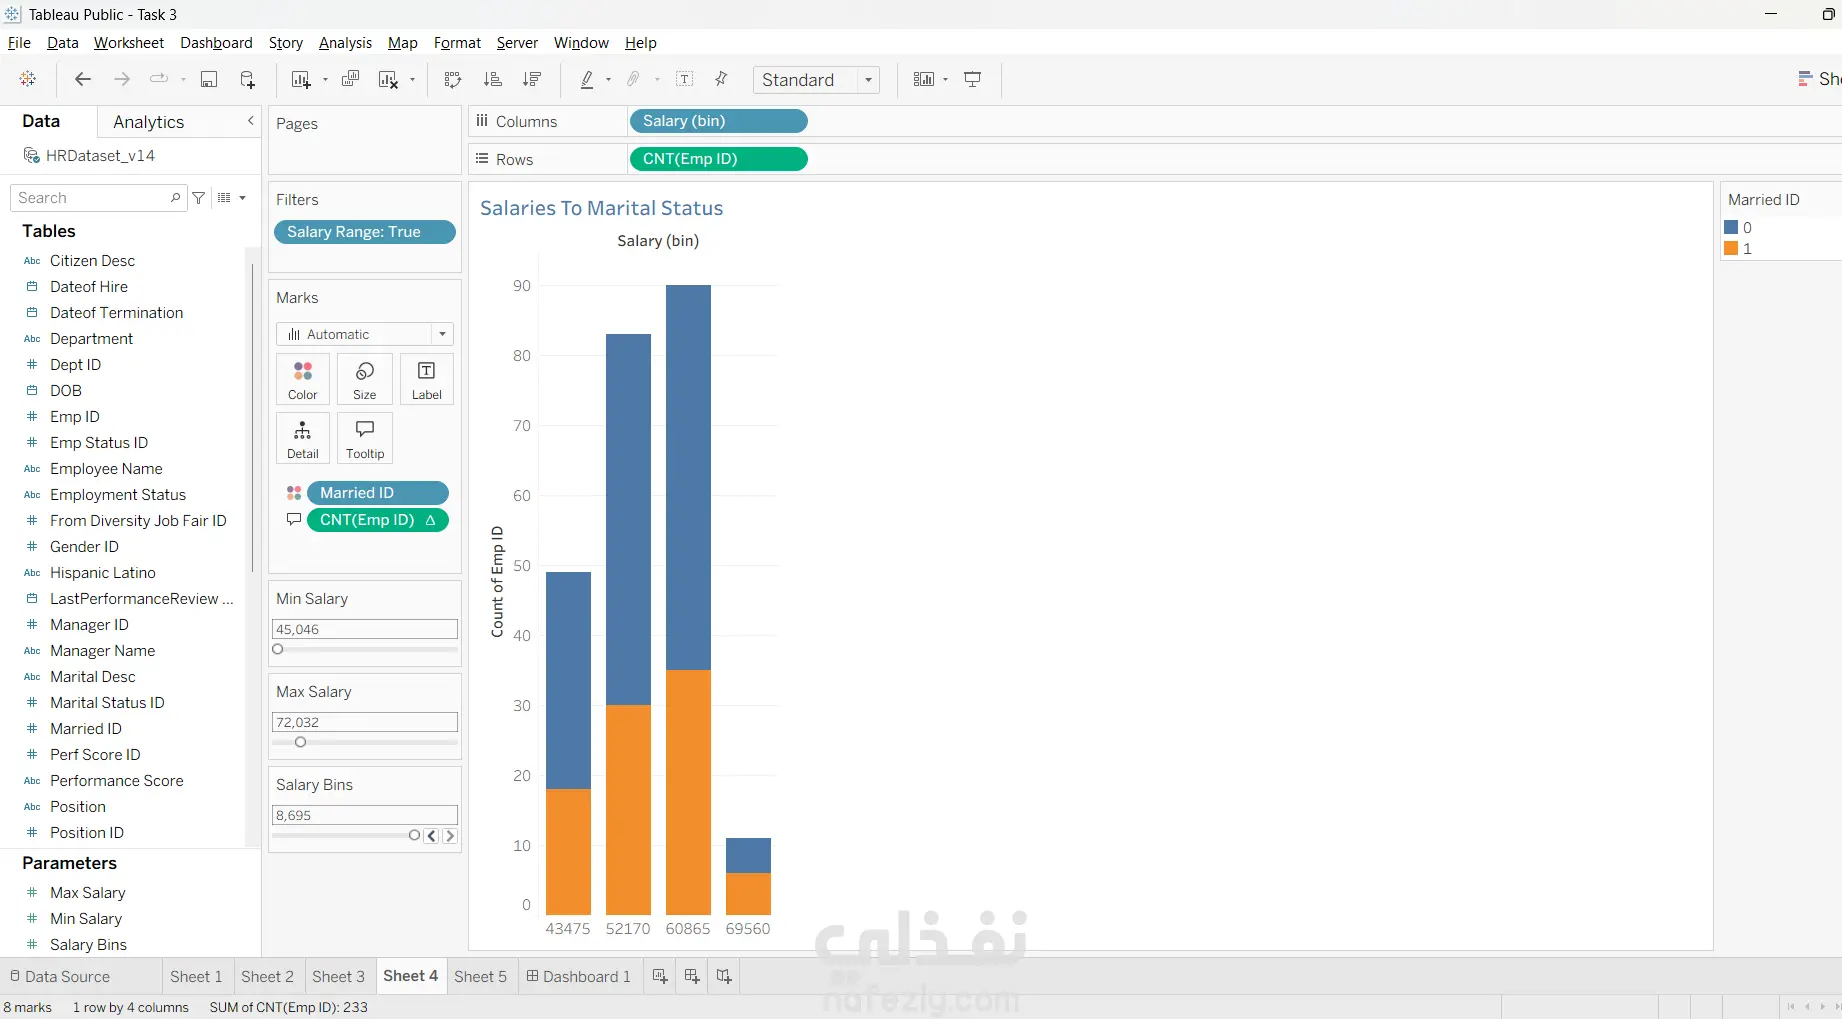Viewport: 1842px width, 1019px height.
Task: Open the Highlight pen tool
Action: pyautogui.click(x=587, y=79)
